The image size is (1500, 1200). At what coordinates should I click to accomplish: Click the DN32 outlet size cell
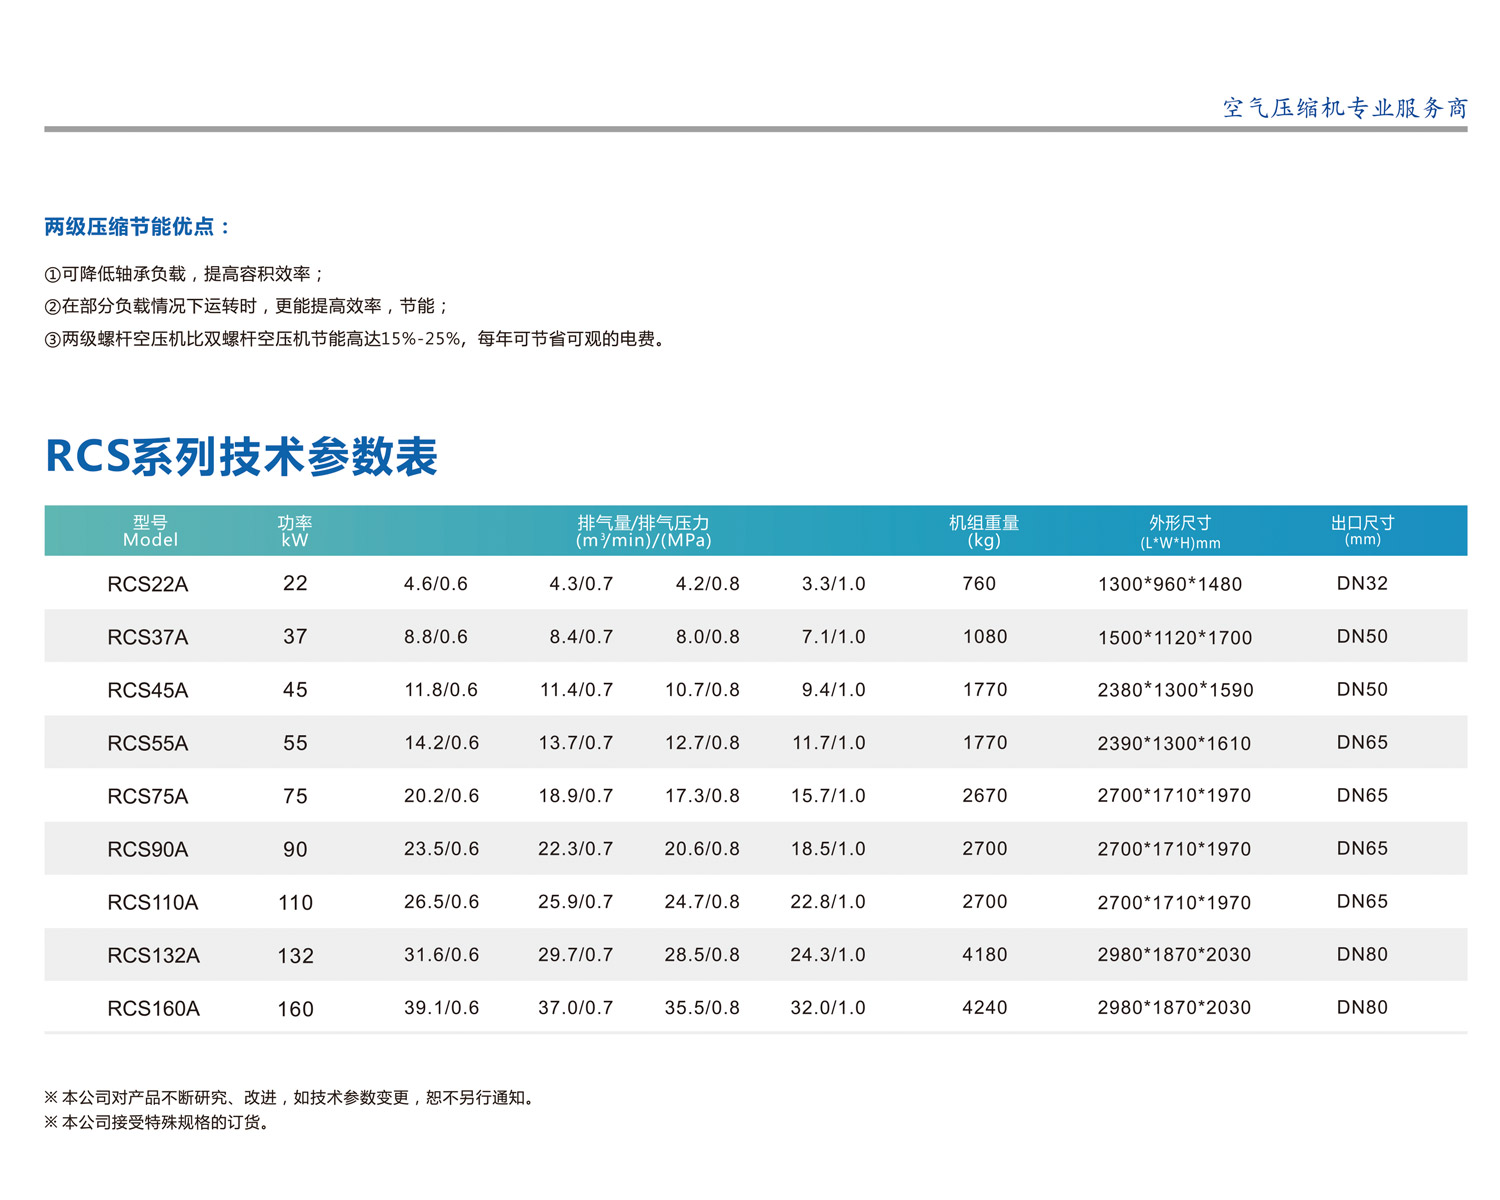click(x=1362, y=583)
